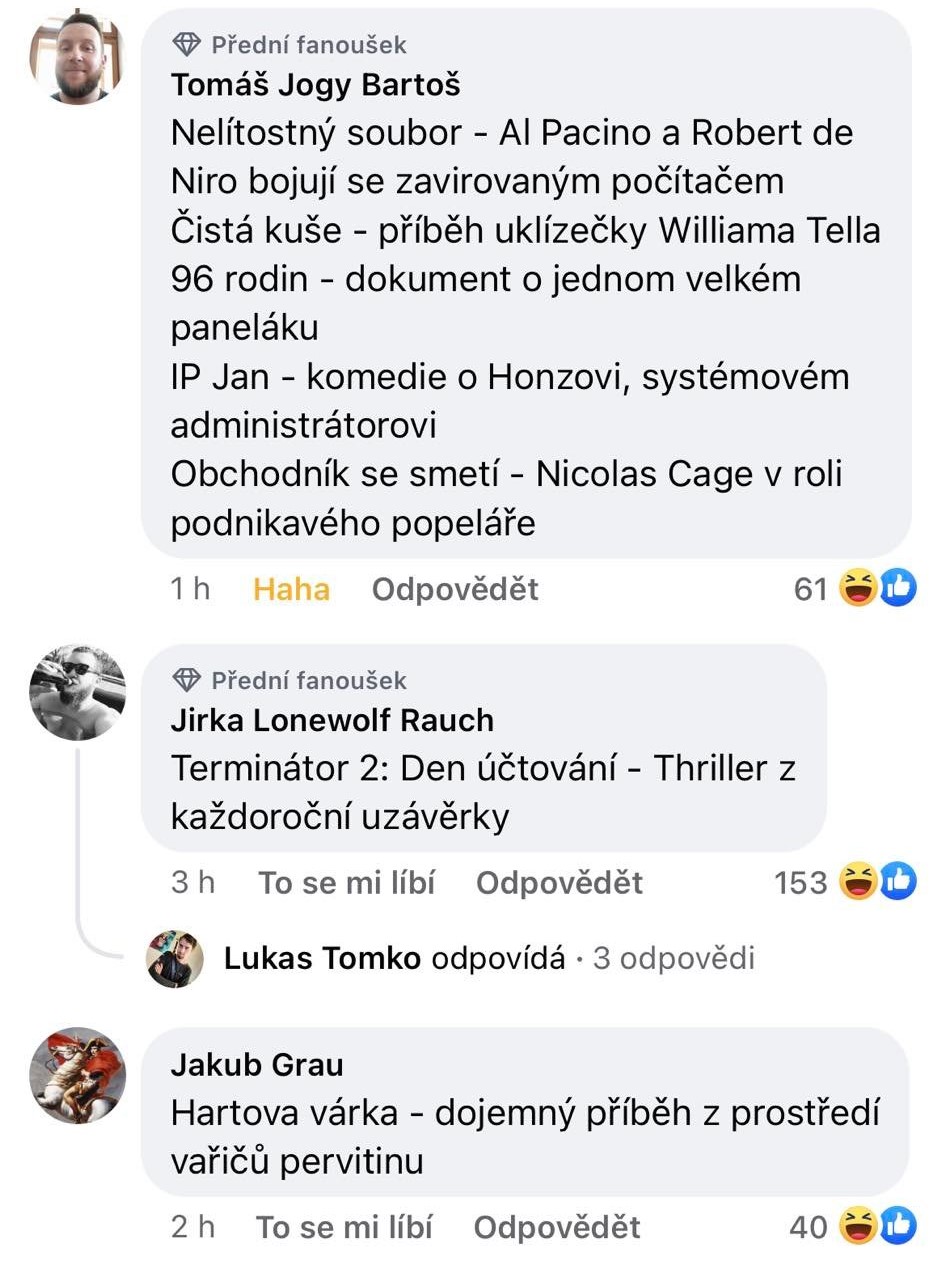Image resolution: width=946 pixels, height=1271 pixels.
Task: Click the diamond top fan badge on Jirka's comment
Action: pos(187,680)
